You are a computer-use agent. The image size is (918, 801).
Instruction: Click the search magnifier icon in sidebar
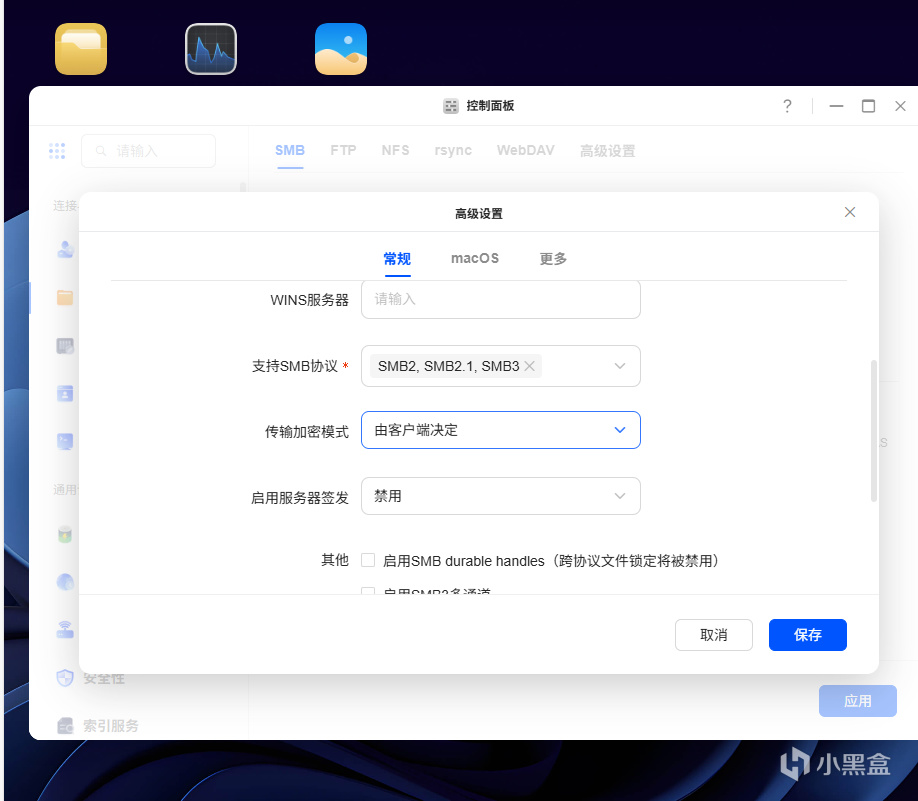[x=101, y=151]
